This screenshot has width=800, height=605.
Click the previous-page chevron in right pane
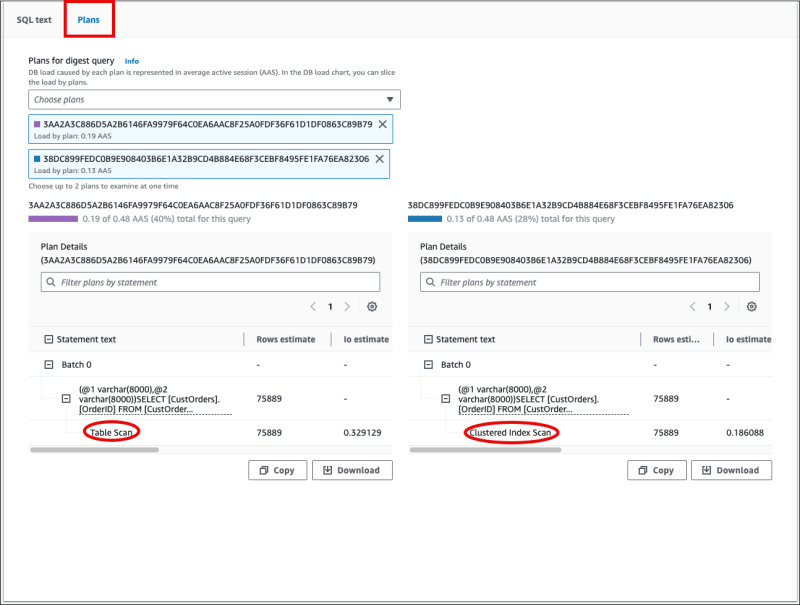tap(693, 307)
